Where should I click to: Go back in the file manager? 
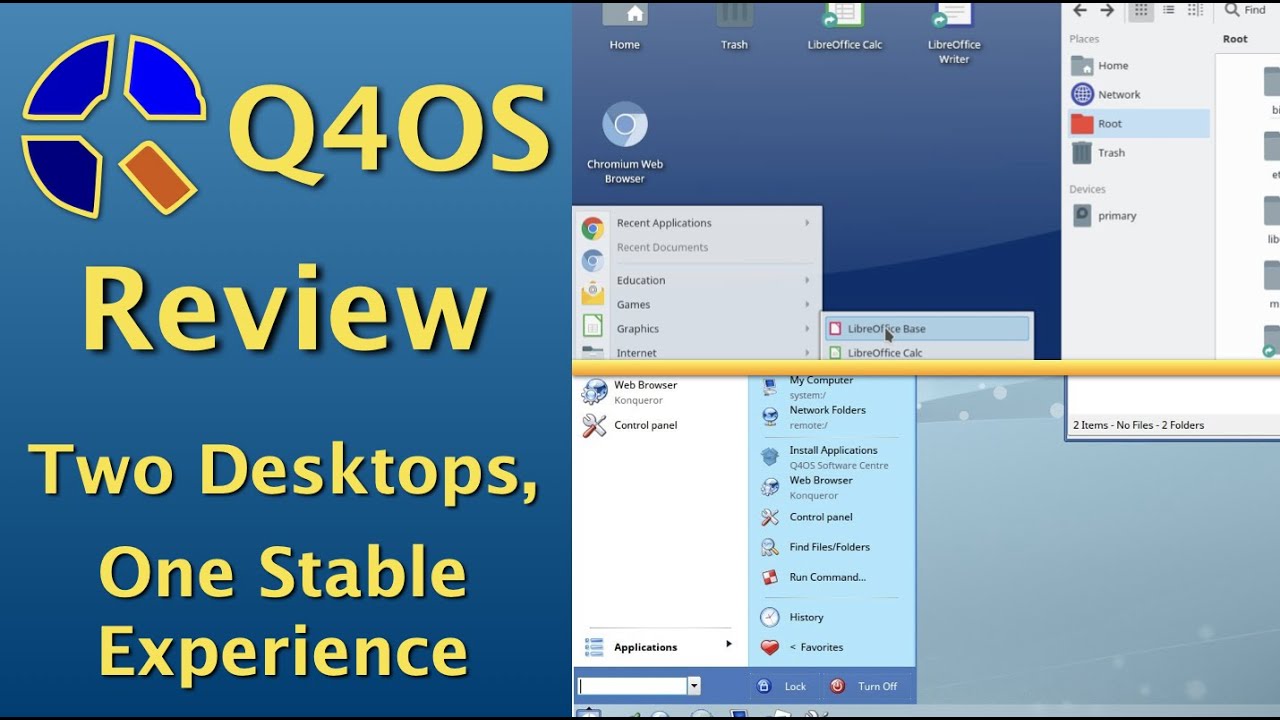pos(1080,11)
